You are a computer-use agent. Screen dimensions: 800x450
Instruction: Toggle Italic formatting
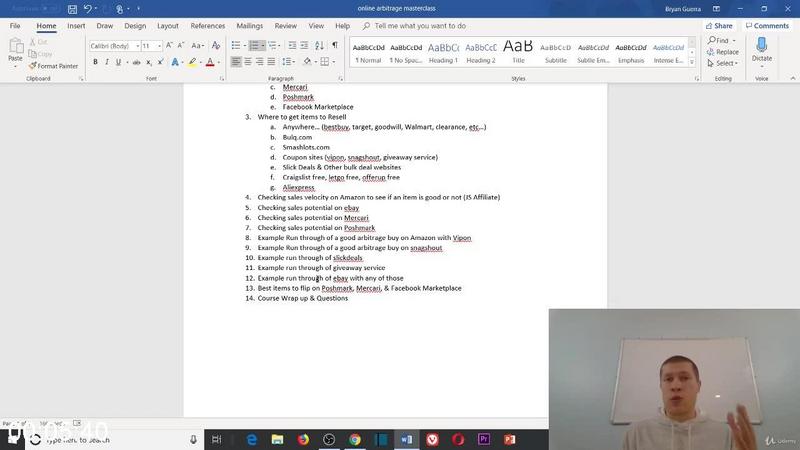(107, 62)
